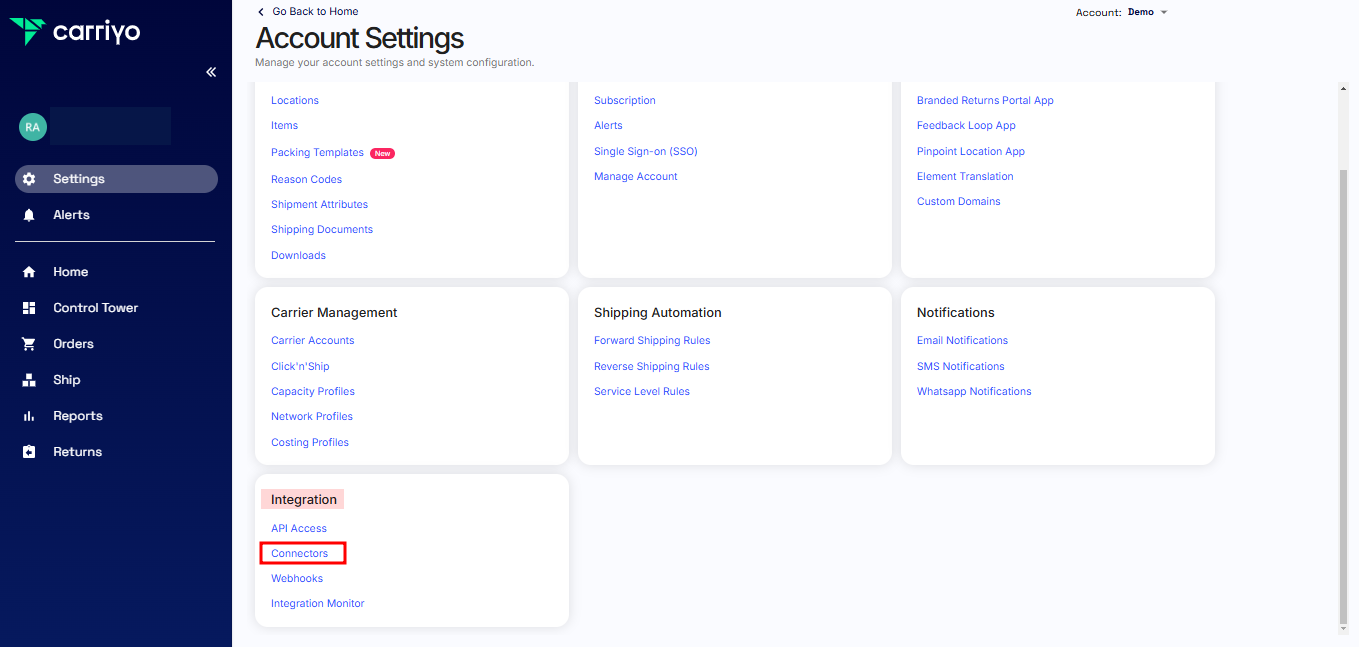1359x647 pixels.
Task: Click the Settings gear icon in sidebar
Action: 29,179
